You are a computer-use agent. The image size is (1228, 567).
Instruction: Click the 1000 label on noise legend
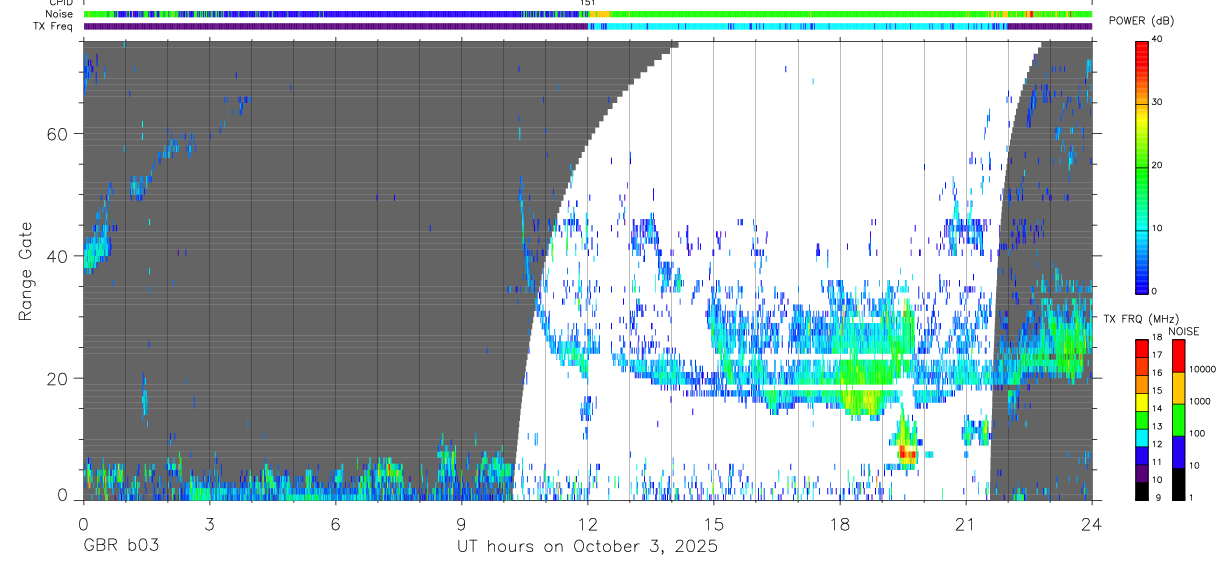(x=1202, y=401)
